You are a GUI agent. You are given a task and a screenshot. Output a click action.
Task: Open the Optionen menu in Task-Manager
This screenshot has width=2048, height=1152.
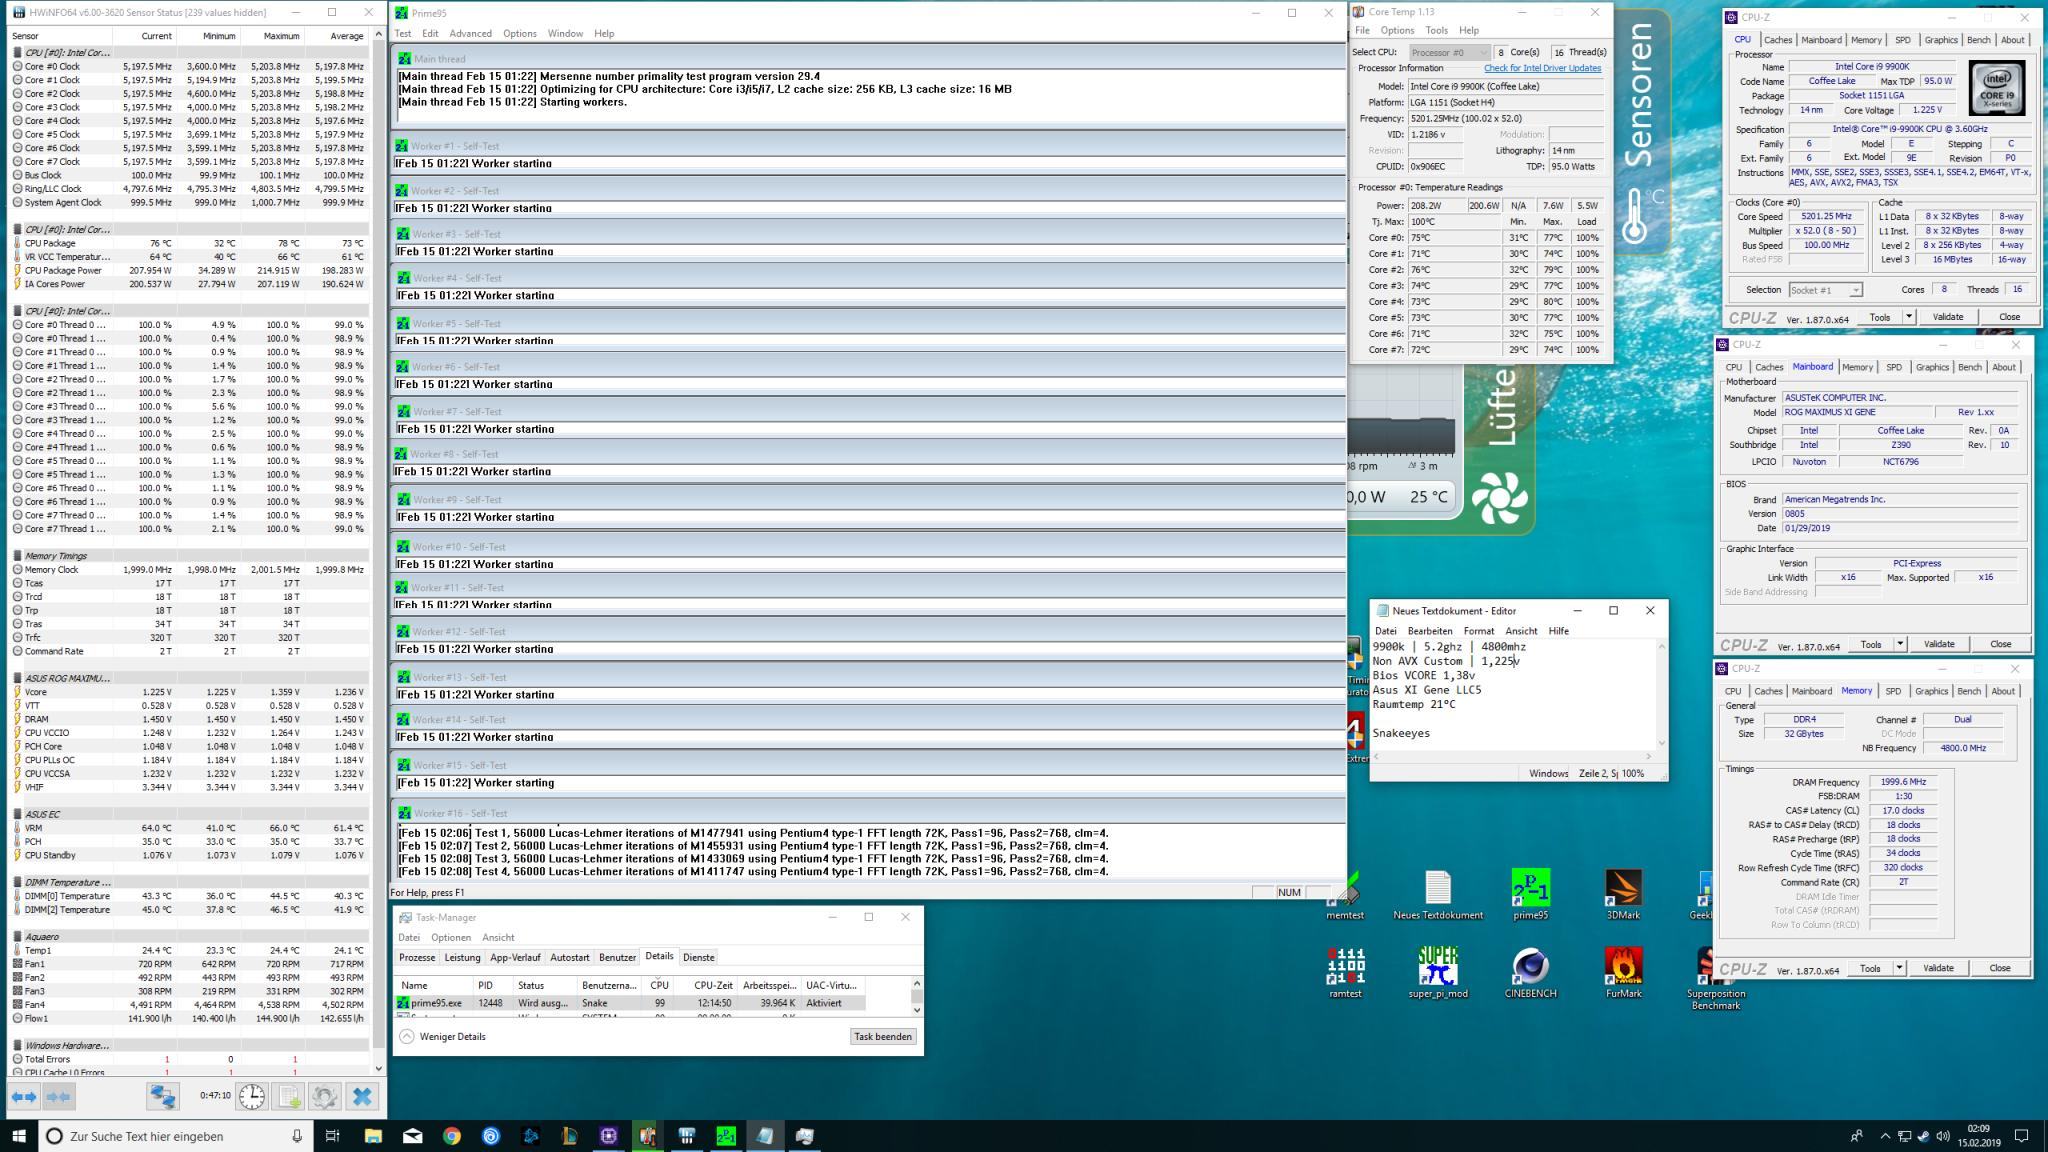[451, 937]
